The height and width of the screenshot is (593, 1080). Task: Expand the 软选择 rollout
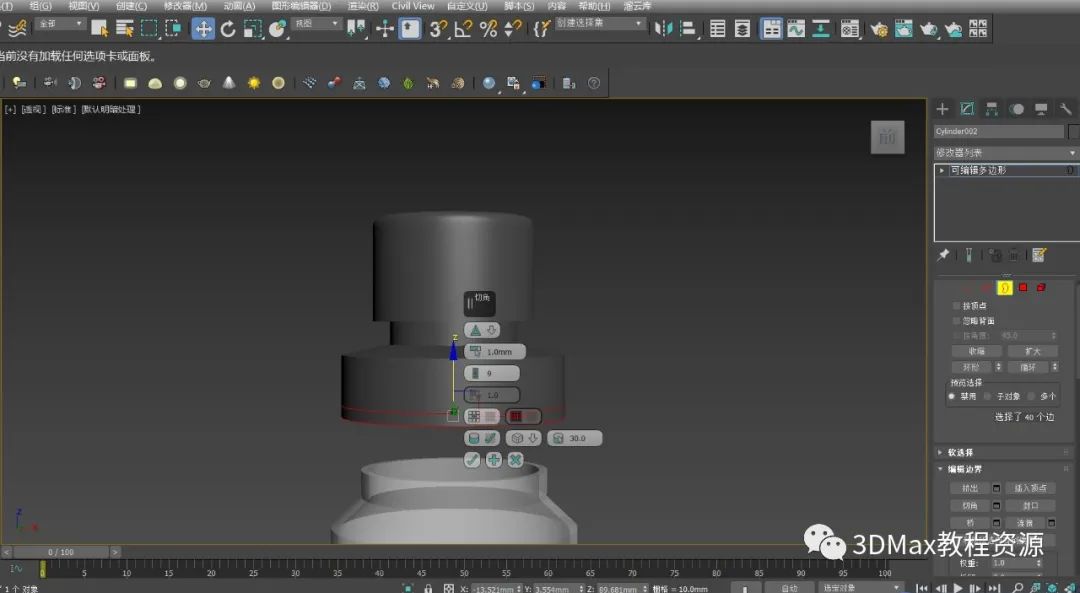click(961, 453)
